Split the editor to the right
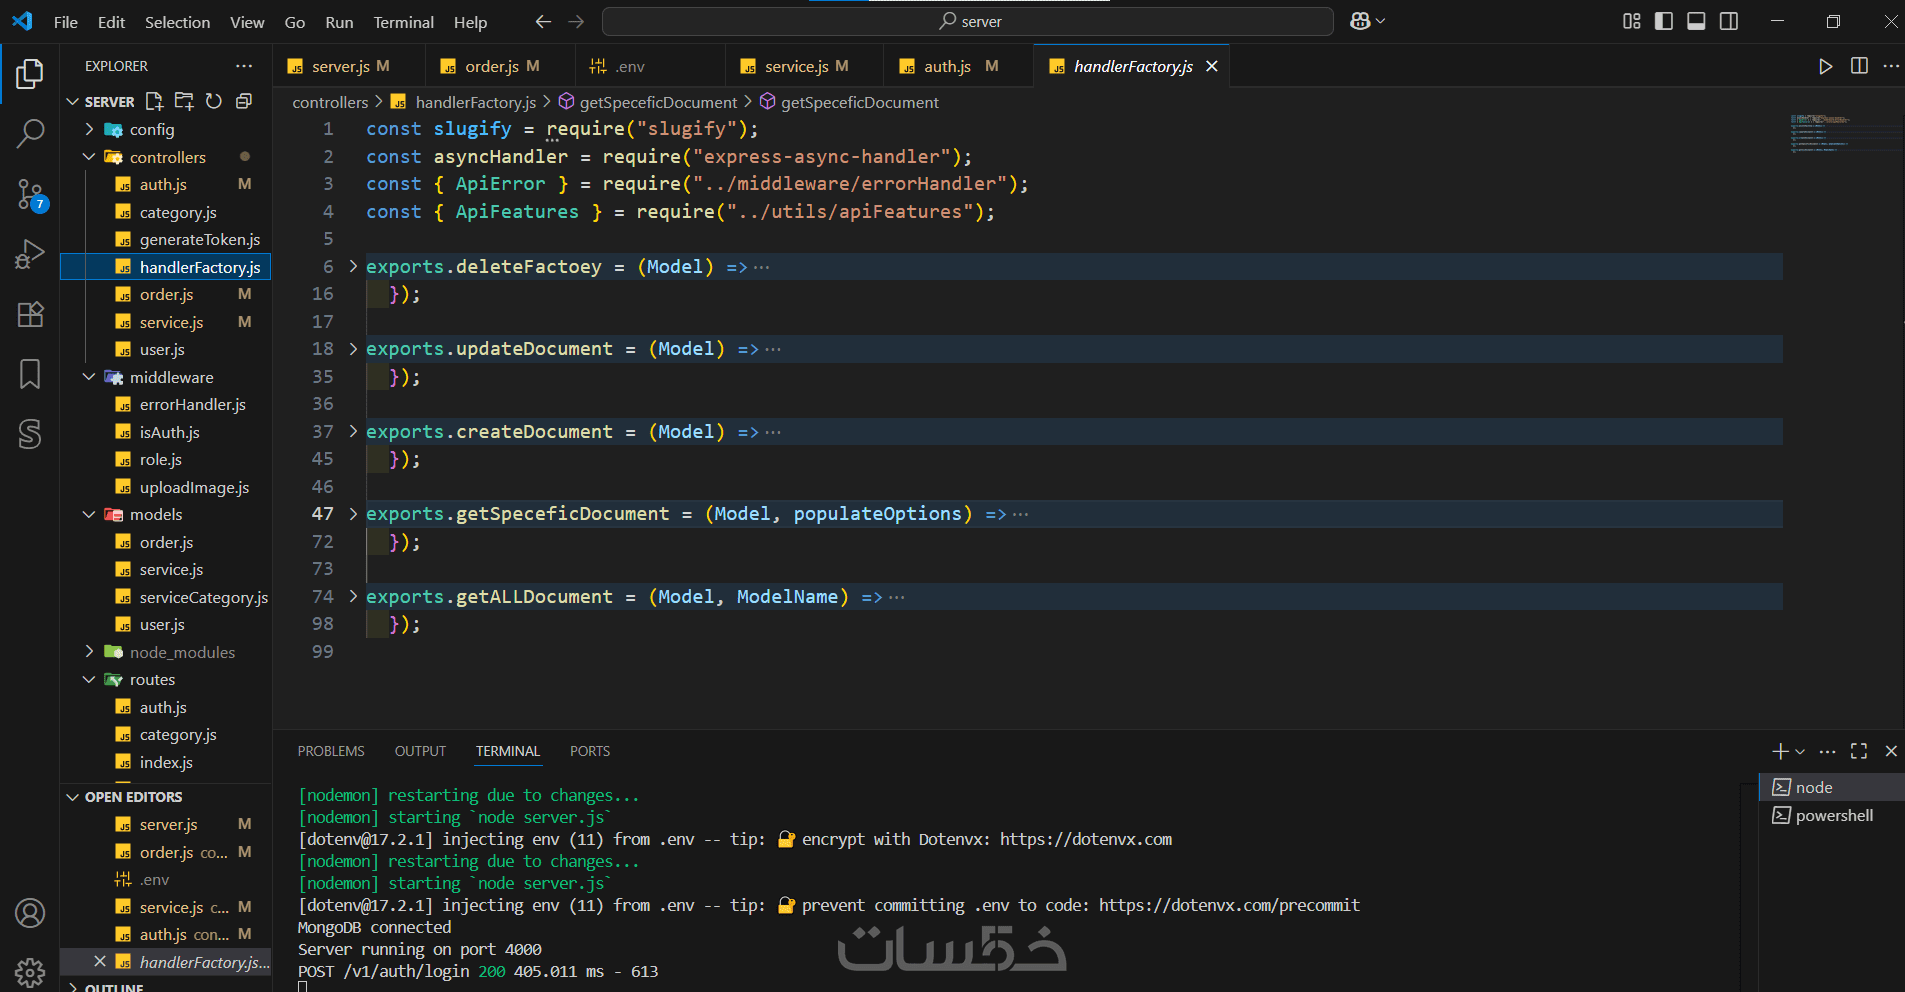The height and width of the screenshot is (992, 1905). pos(1859,66)
